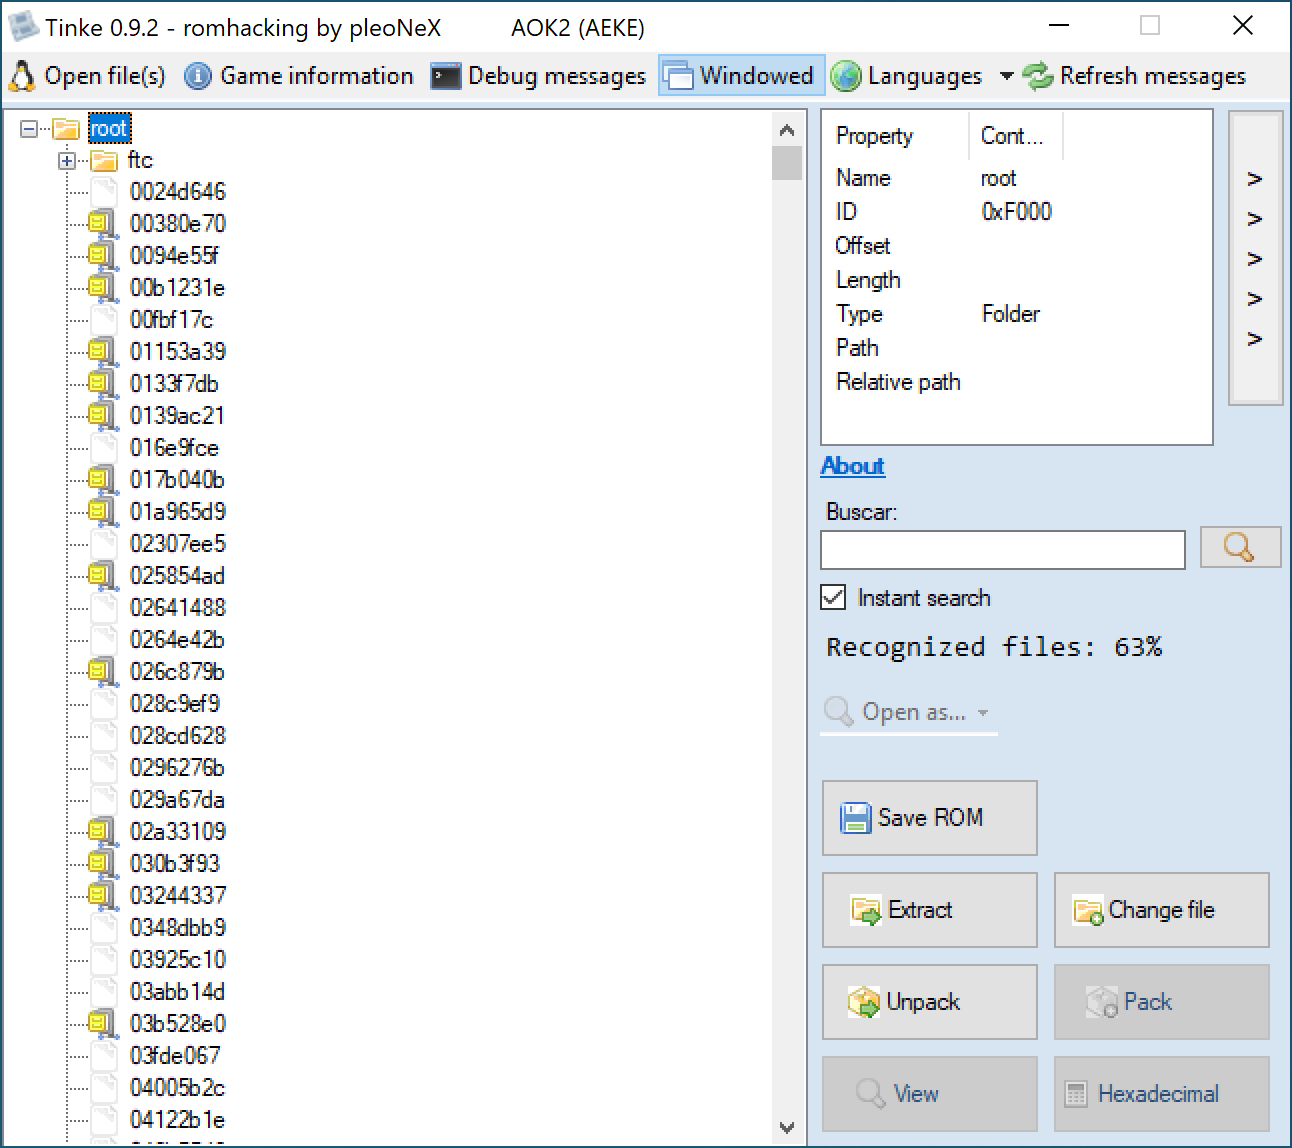Click the Open file(s) penguin icon

coord(22,76)
